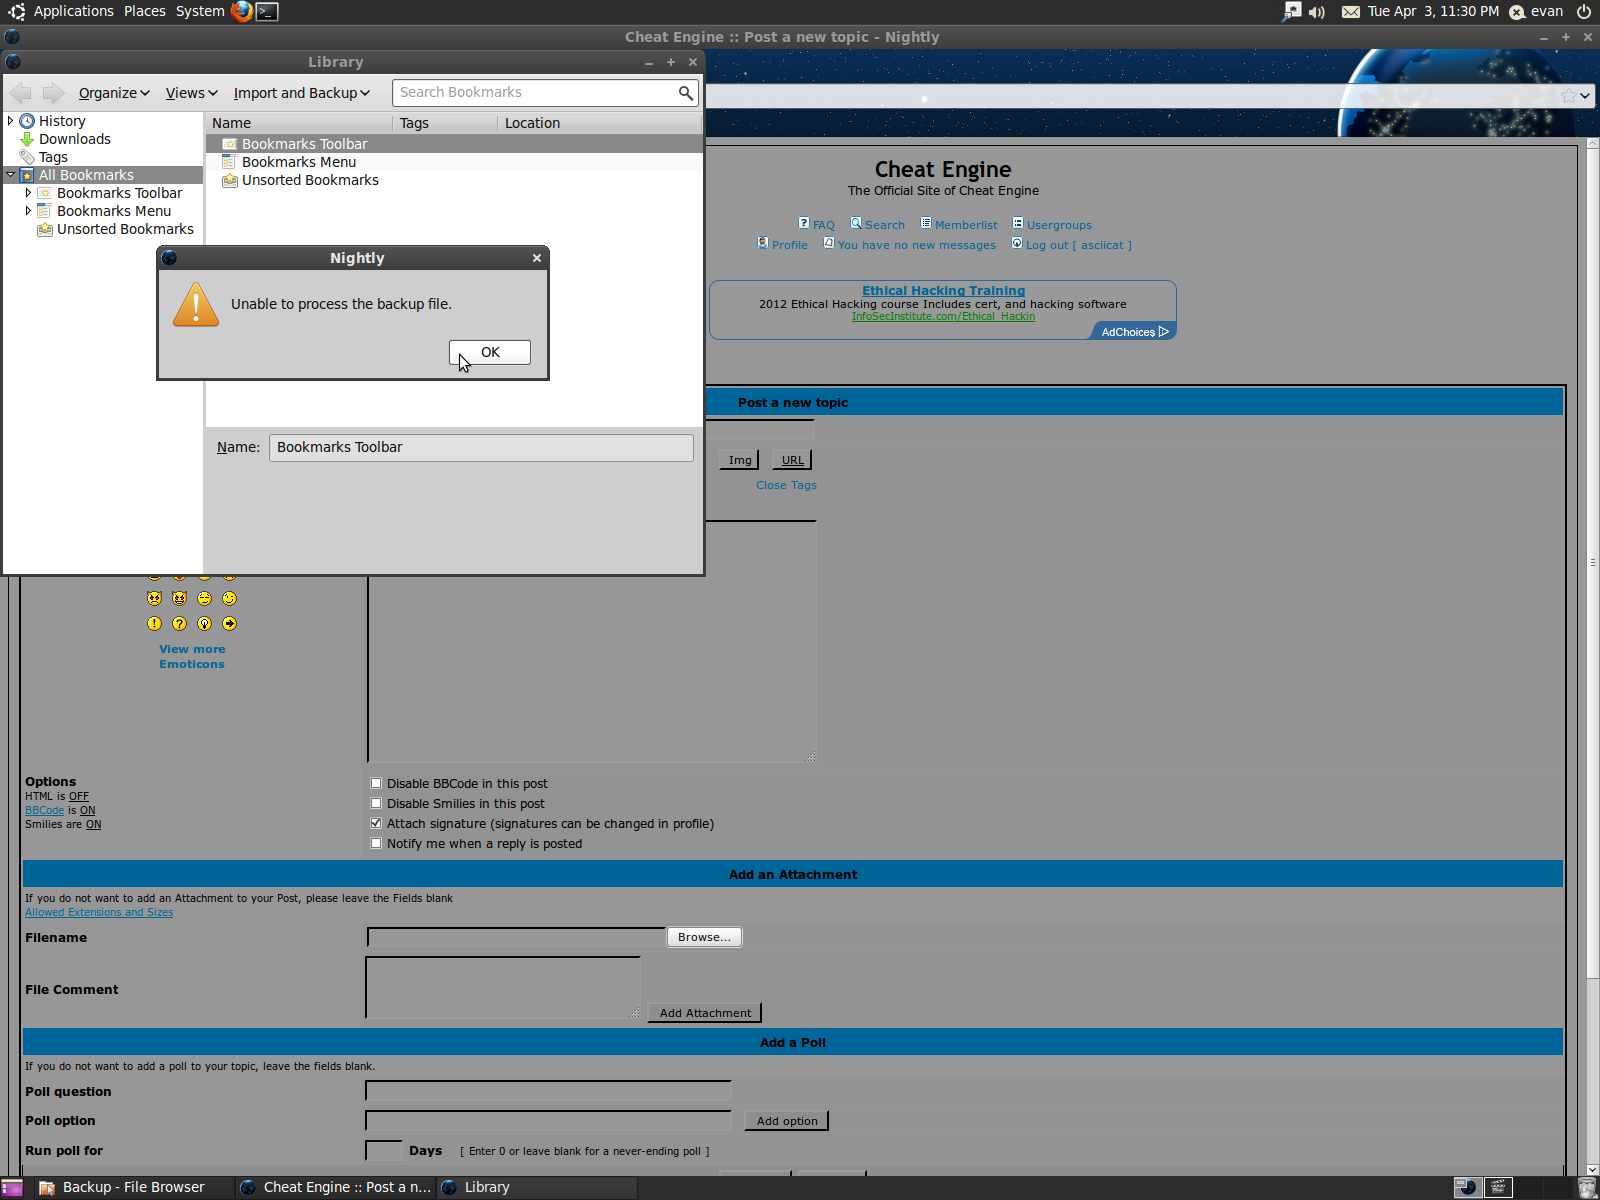Click the Name field showing Bookmarks Toolbar

click(481, 447)
